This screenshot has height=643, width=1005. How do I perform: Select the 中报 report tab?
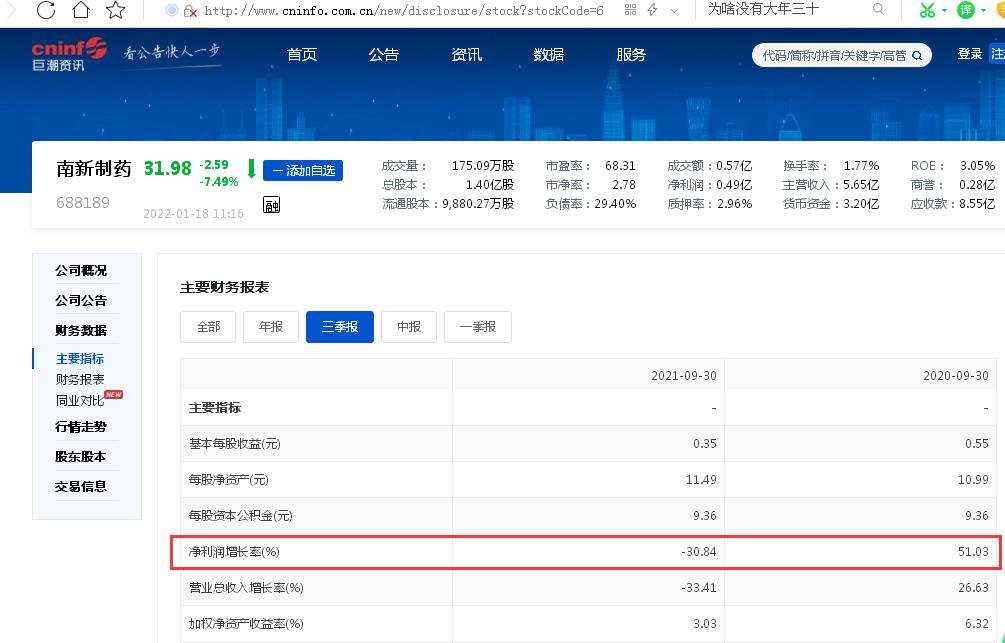click(x=409, y=327)
